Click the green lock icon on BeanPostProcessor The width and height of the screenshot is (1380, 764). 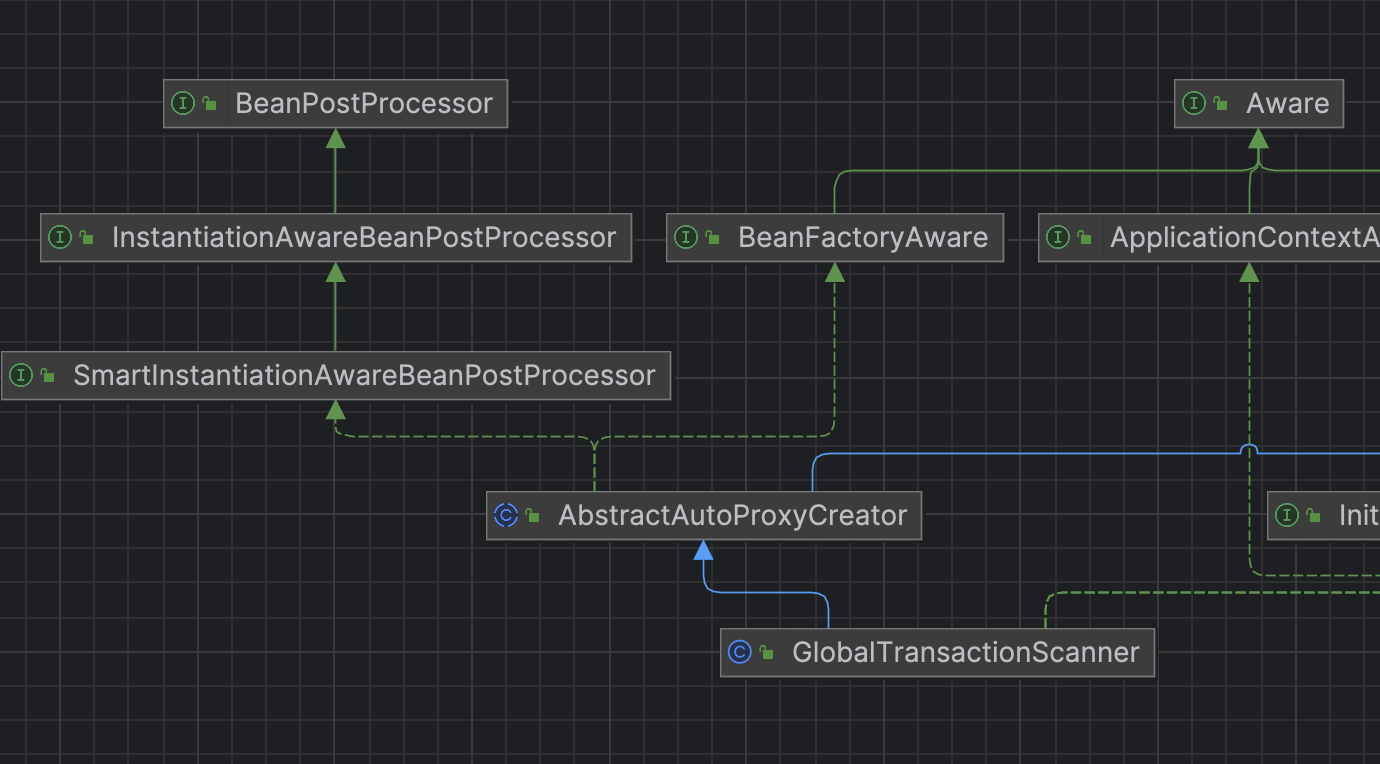(209, 103)
